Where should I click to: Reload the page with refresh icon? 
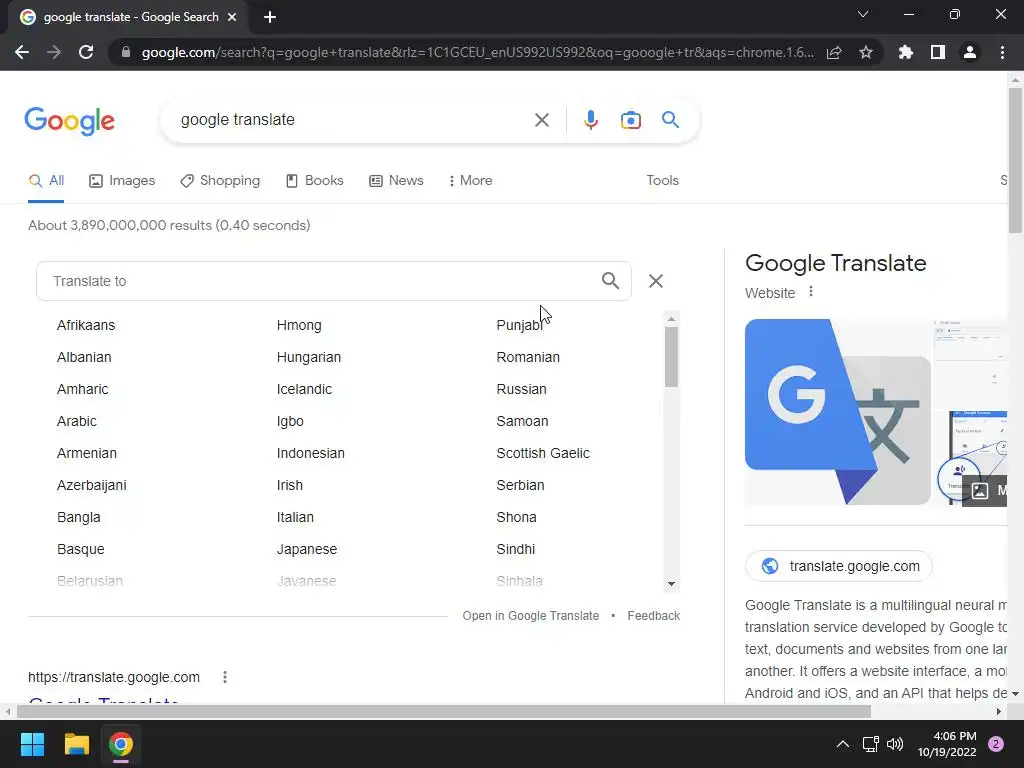point(86,52)
